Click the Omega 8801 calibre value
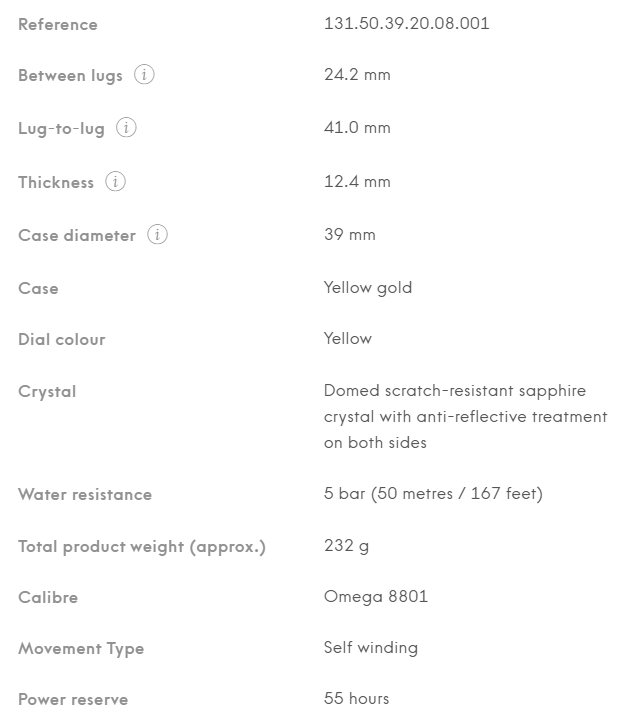This screenshot has width=622, height=727. pyautogui.click(x=376, y=597)
